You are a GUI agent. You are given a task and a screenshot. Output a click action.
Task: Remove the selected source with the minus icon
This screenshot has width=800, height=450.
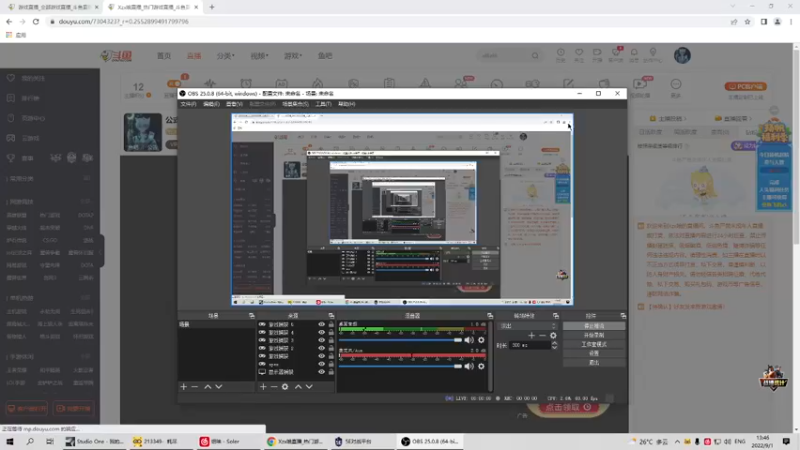click(274, 387)
